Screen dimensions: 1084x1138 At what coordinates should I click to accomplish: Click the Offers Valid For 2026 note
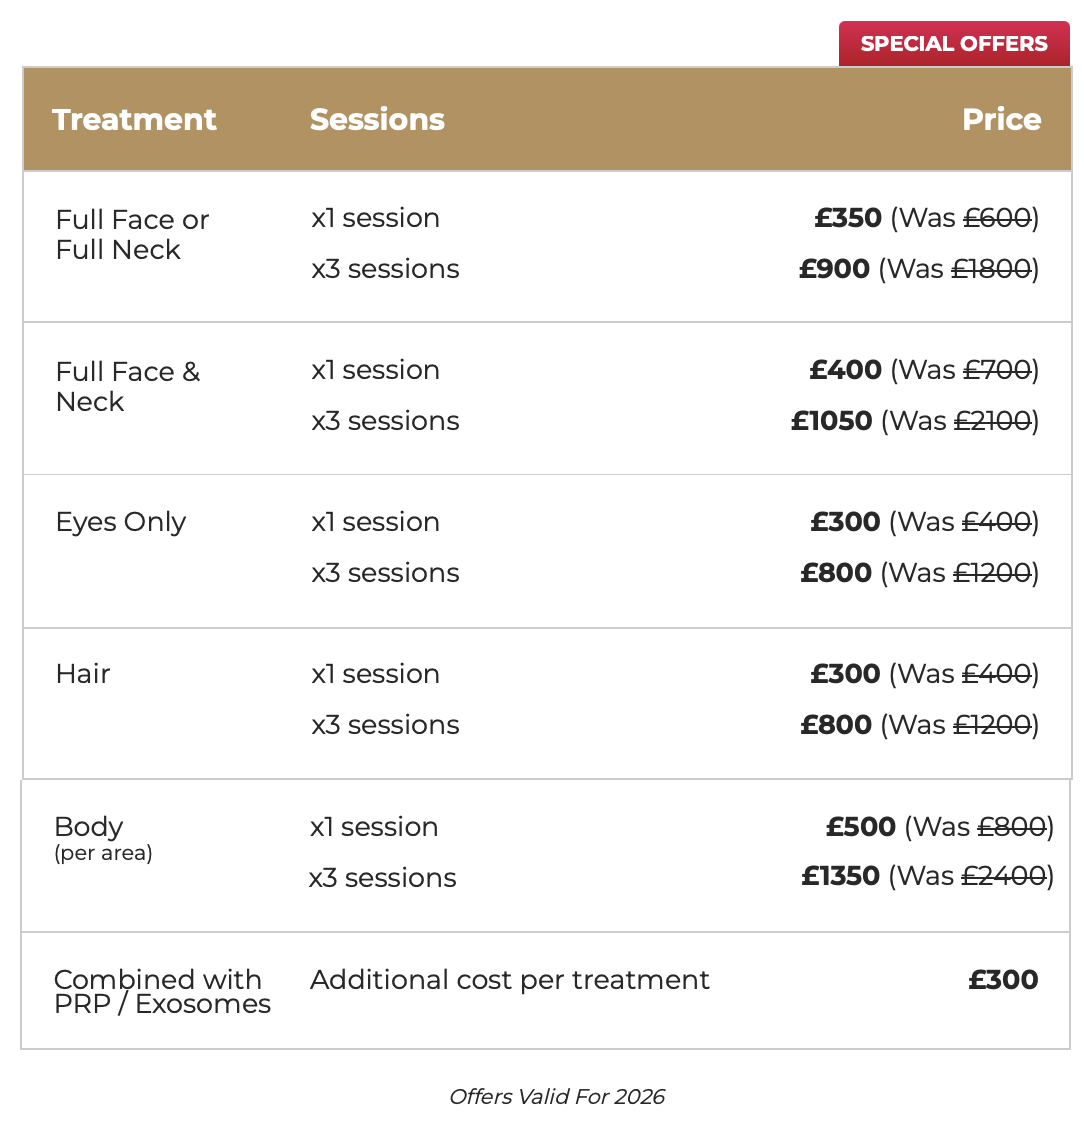click(x=557, y=1096)
